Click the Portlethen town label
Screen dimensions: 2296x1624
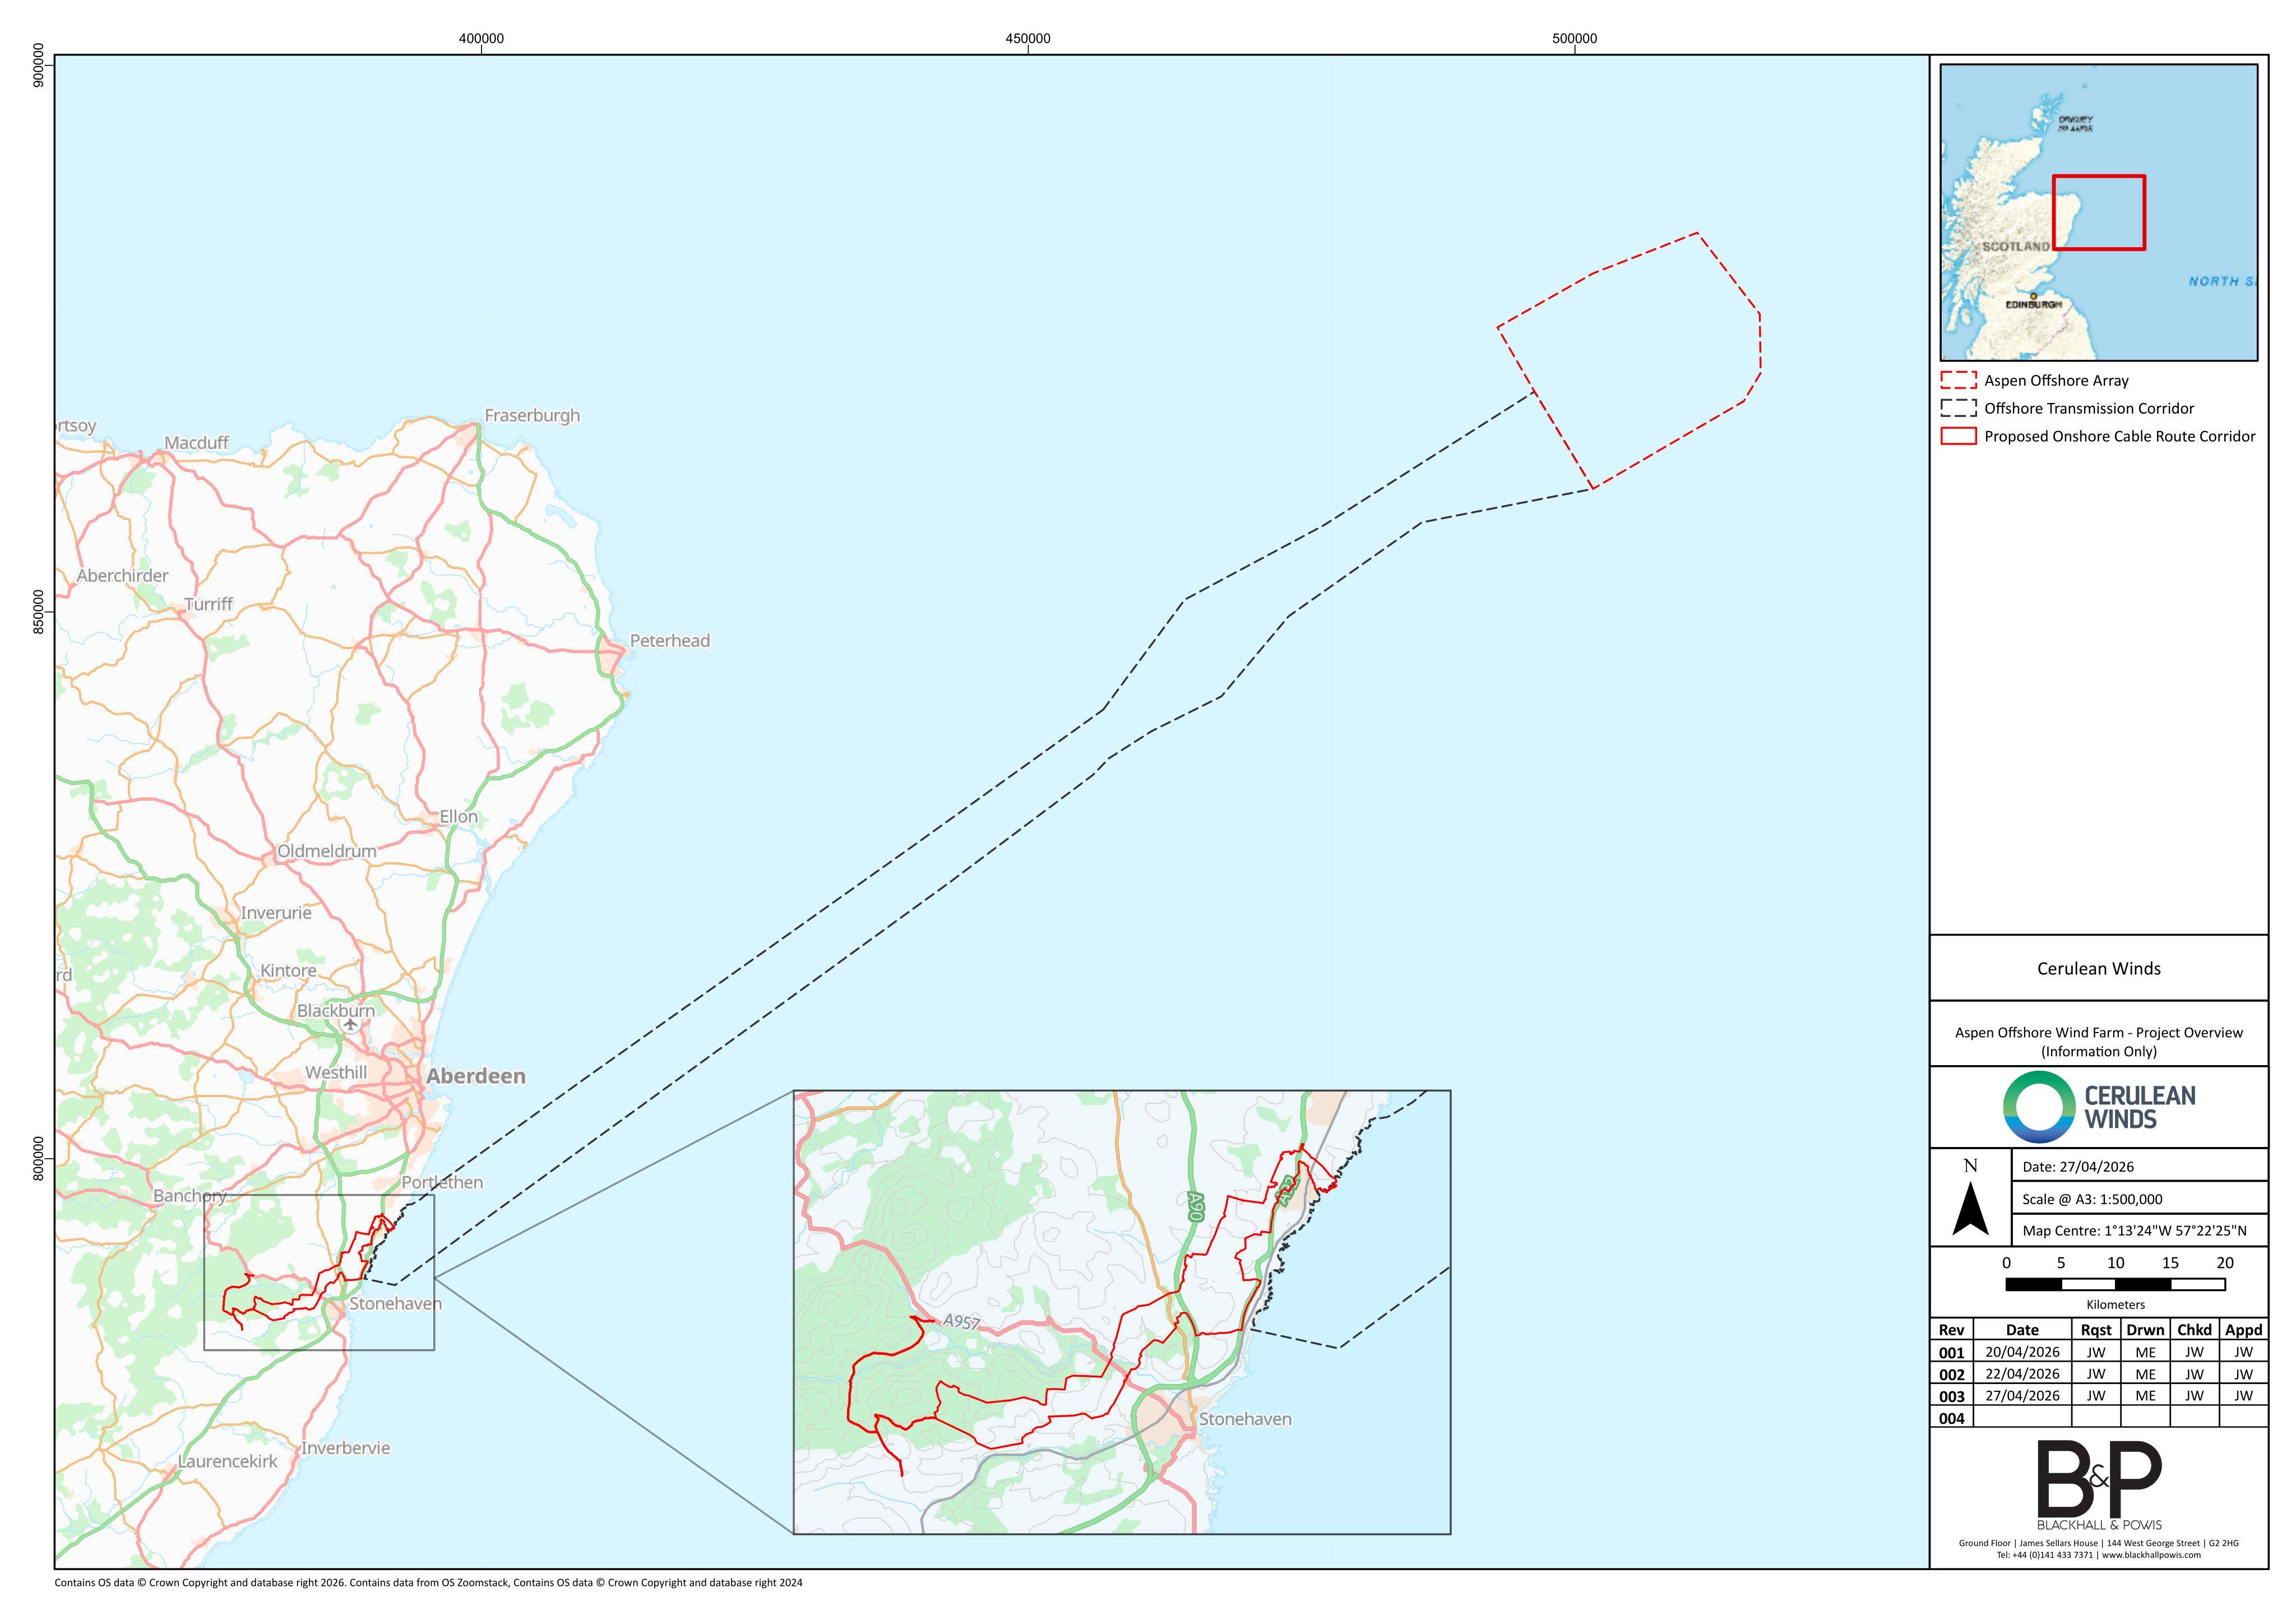pos(442,1183)
